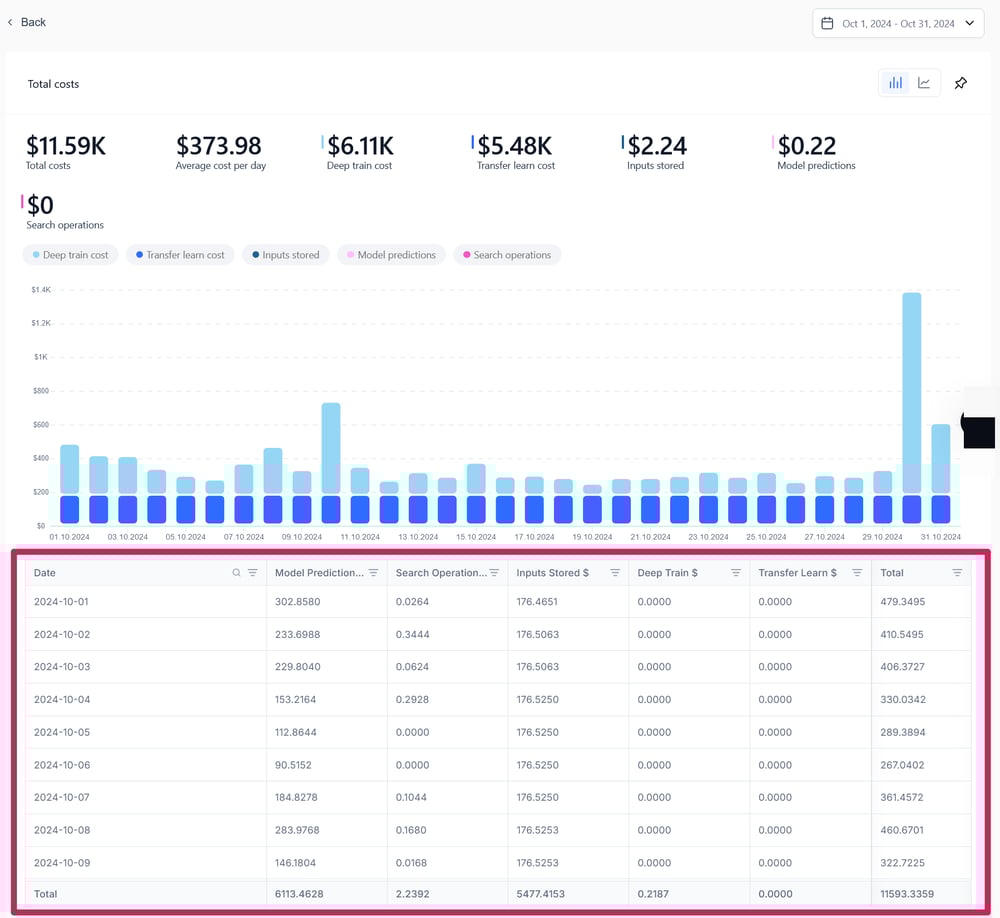The width and height of the screenshot is (1000, 918).
Task: Toggle Deep train cost legend series
Action: pyautogui.click(x=70, y=255)
